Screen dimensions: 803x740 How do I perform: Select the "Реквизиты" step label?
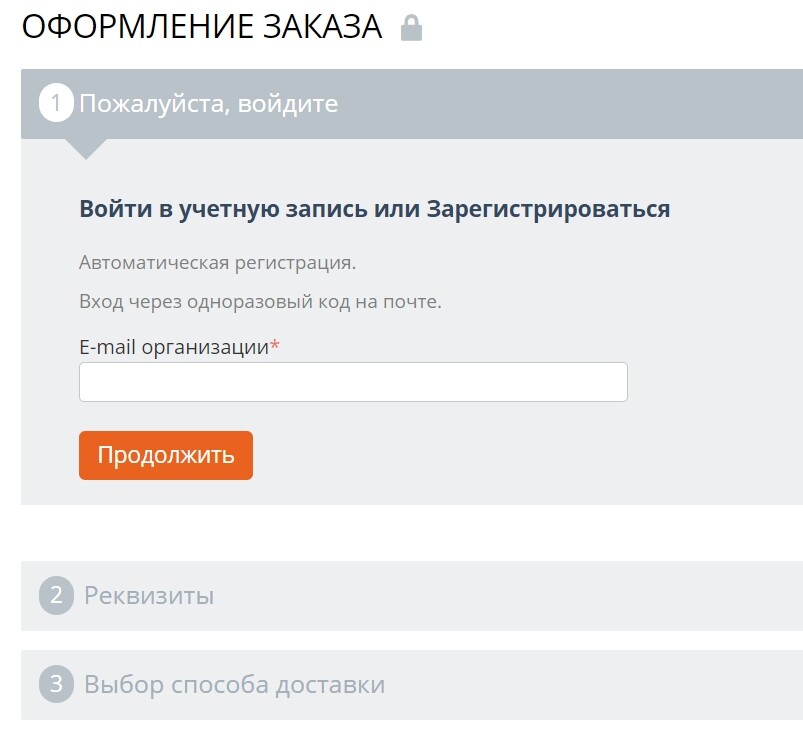tap(149, 596)
